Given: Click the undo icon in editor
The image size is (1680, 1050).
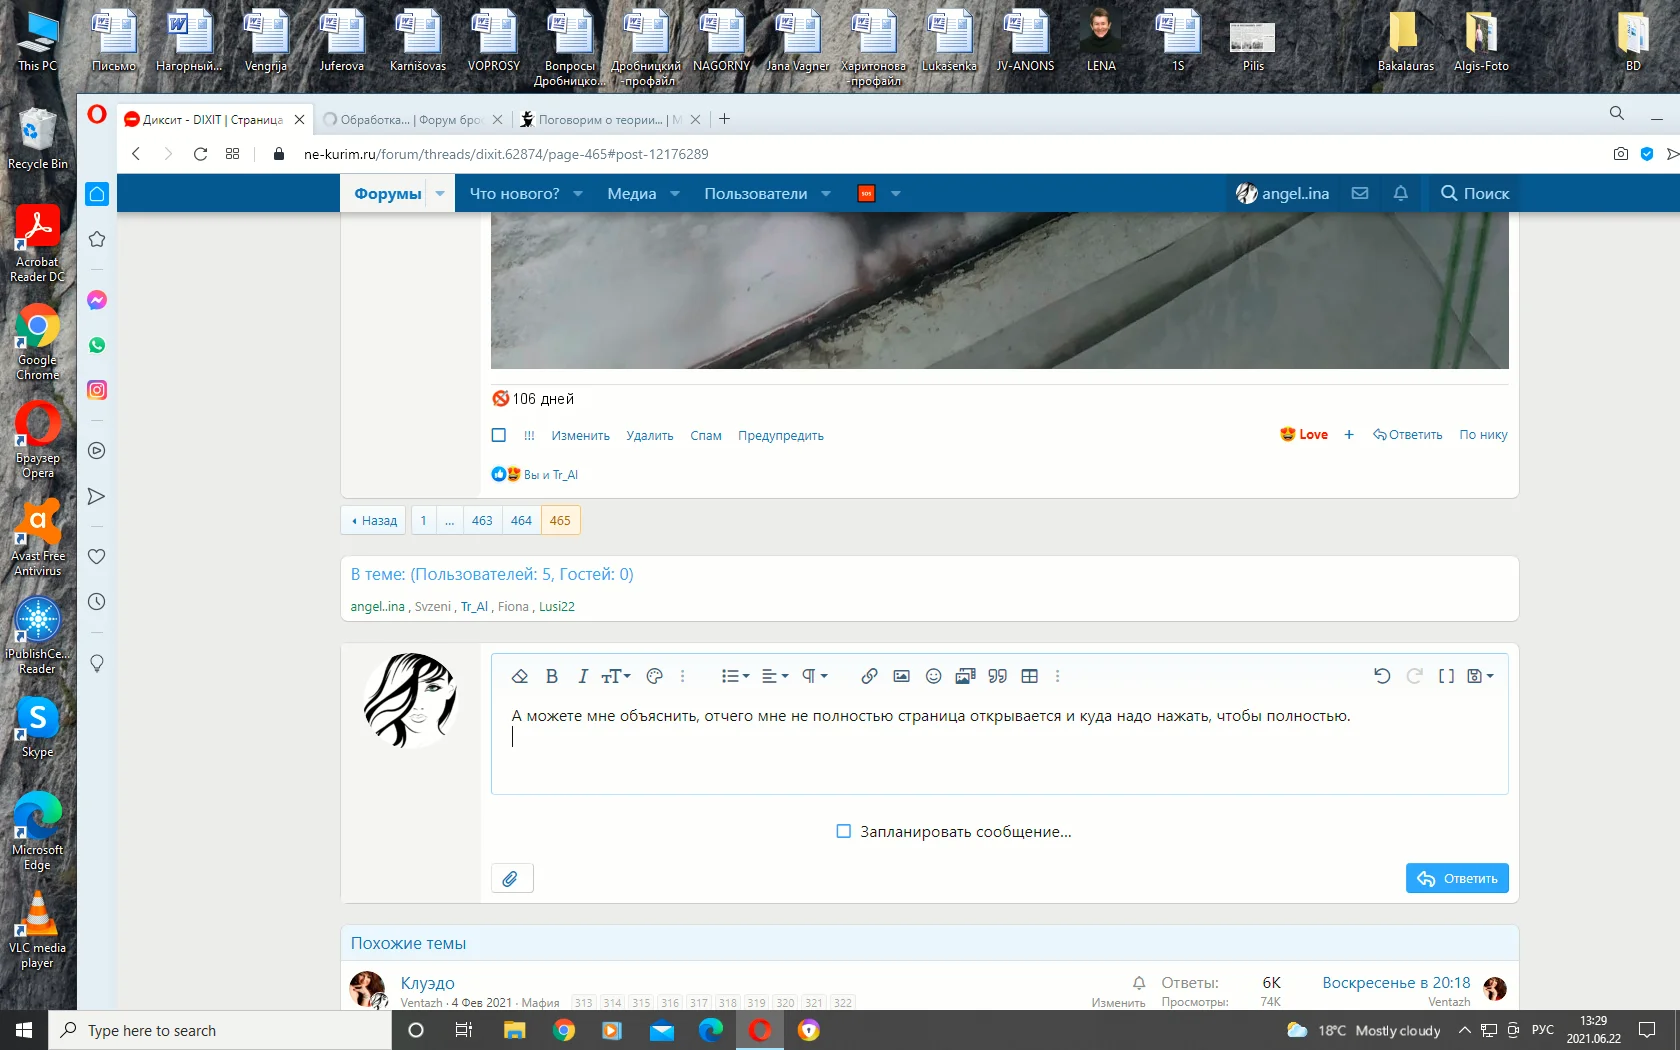Looking at the screenshot, I should tap(1382, 676).
